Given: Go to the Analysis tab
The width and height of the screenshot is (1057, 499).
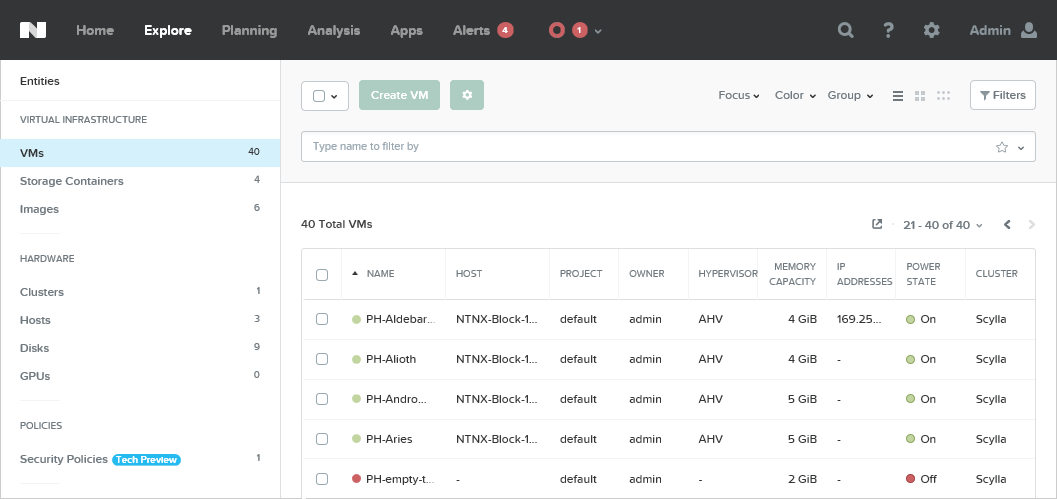Looking at the screenshot, I should pos(333,30).
